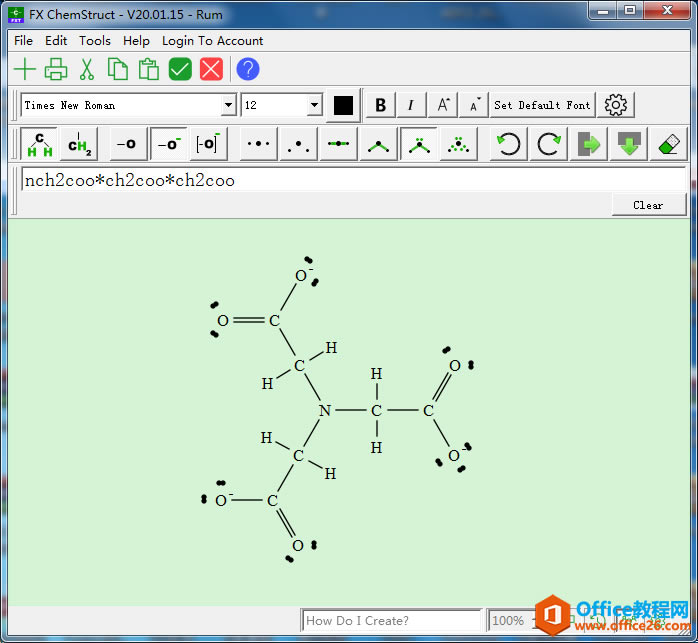Click the How Do I Create search box
This screenshot has width=698, height=643.
(392, 620)
